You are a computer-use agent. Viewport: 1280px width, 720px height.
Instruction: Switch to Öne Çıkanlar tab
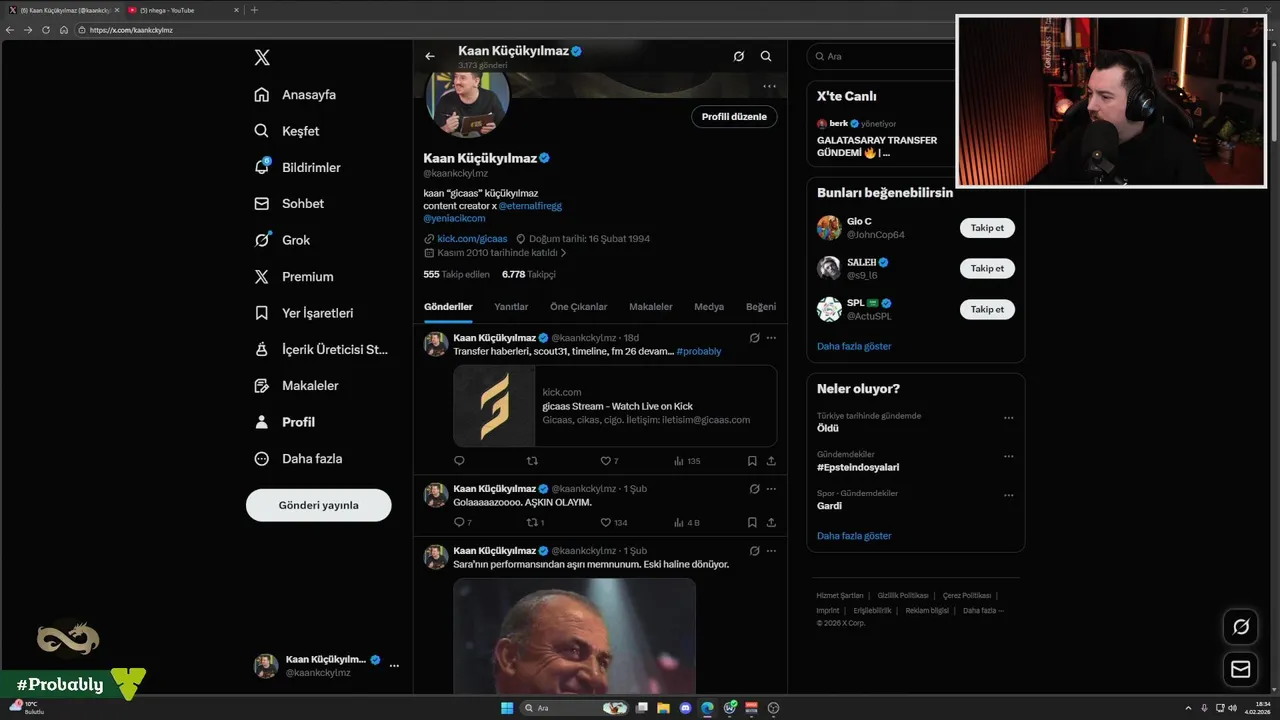pyautogui.click(x=578, y=306)
